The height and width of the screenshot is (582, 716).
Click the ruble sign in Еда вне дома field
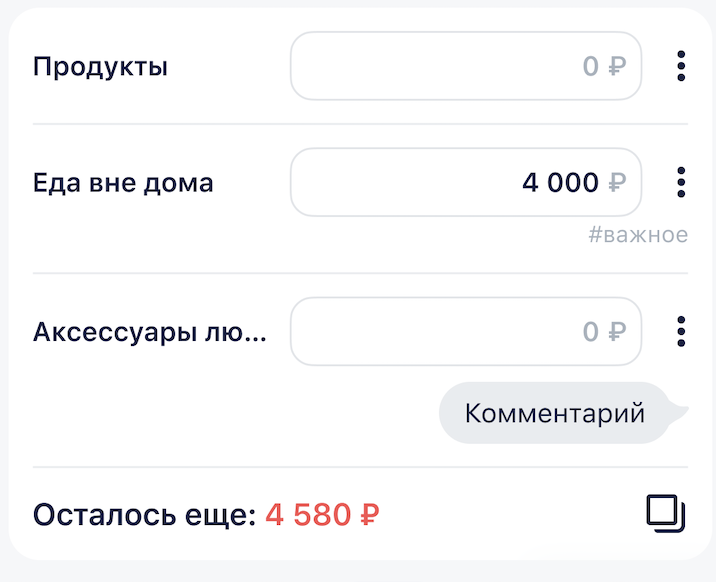pos(617,182)
